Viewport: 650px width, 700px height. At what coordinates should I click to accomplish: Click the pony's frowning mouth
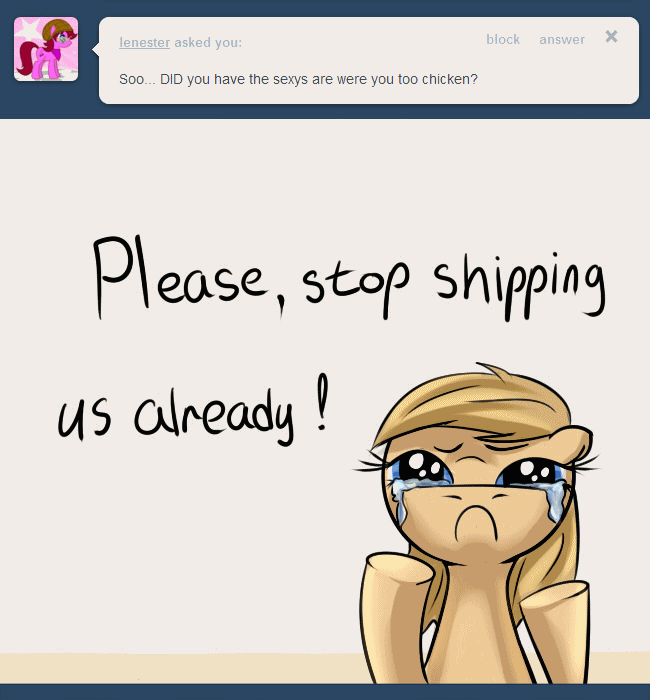[475, 521]
